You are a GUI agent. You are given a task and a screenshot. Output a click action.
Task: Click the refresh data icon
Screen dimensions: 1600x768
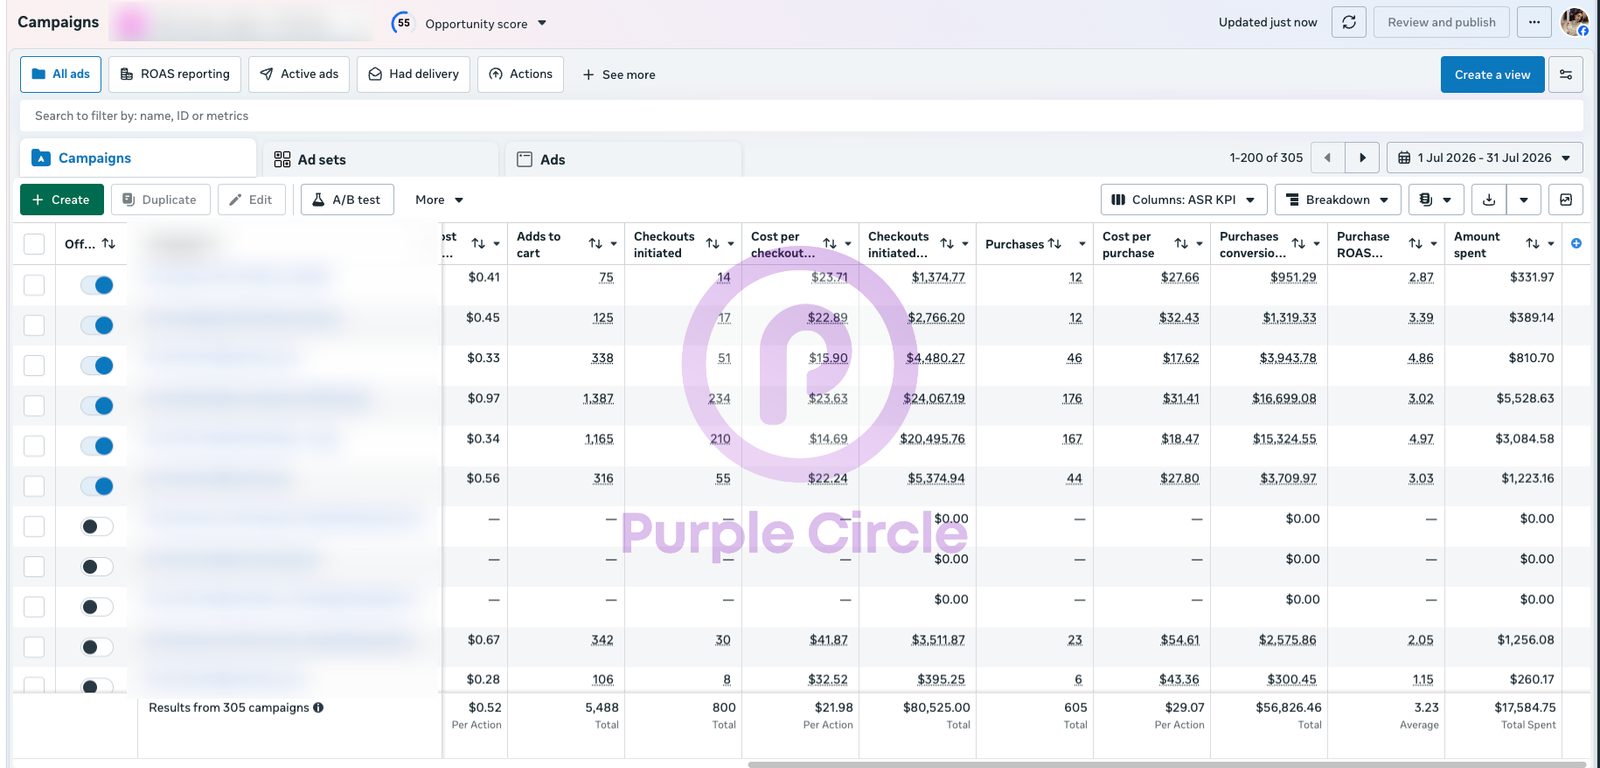(1349, 22)
